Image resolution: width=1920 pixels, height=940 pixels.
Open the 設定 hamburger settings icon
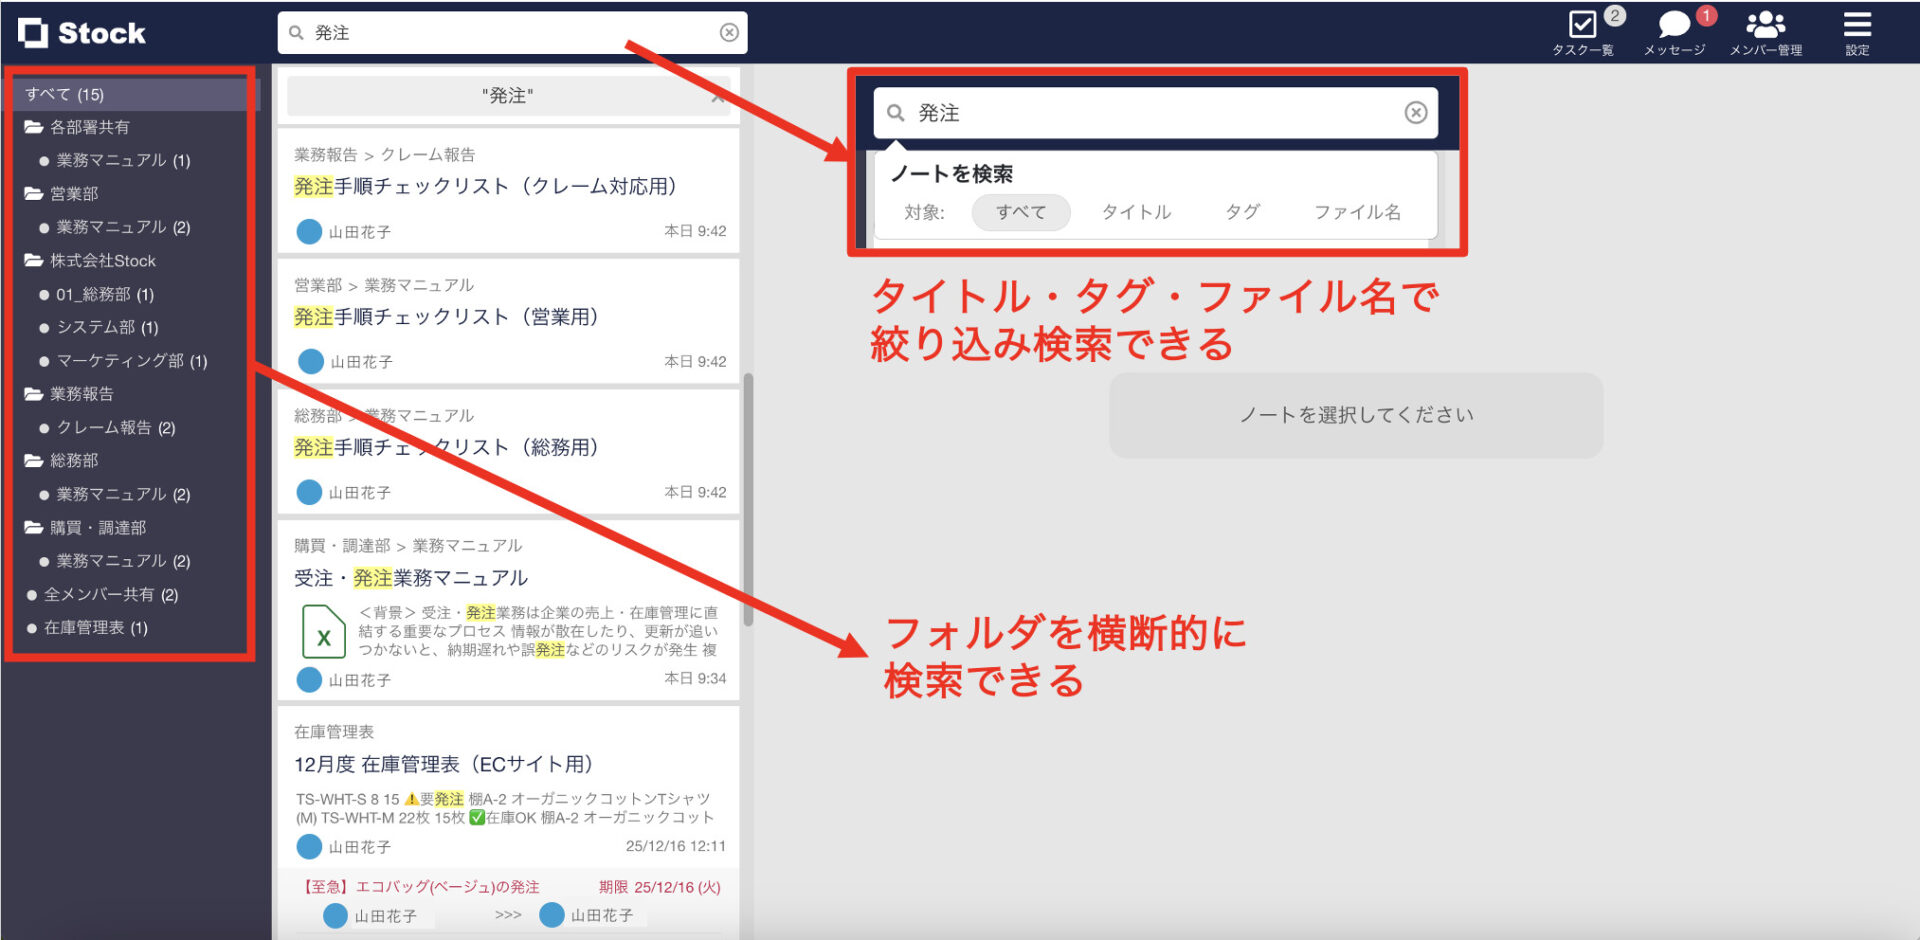[x=1857, y=25]
